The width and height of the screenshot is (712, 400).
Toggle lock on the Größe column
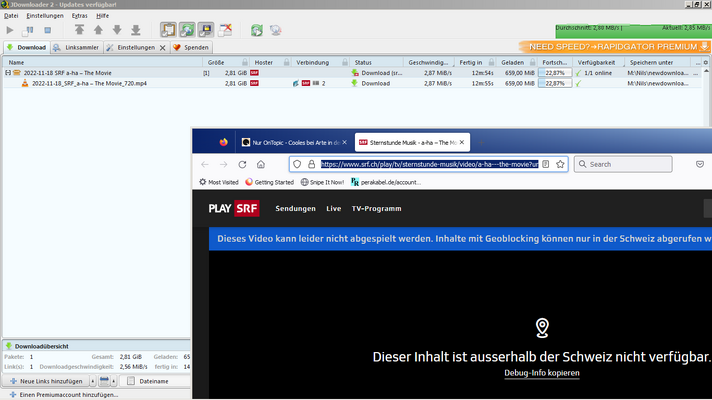pos(245,62)
